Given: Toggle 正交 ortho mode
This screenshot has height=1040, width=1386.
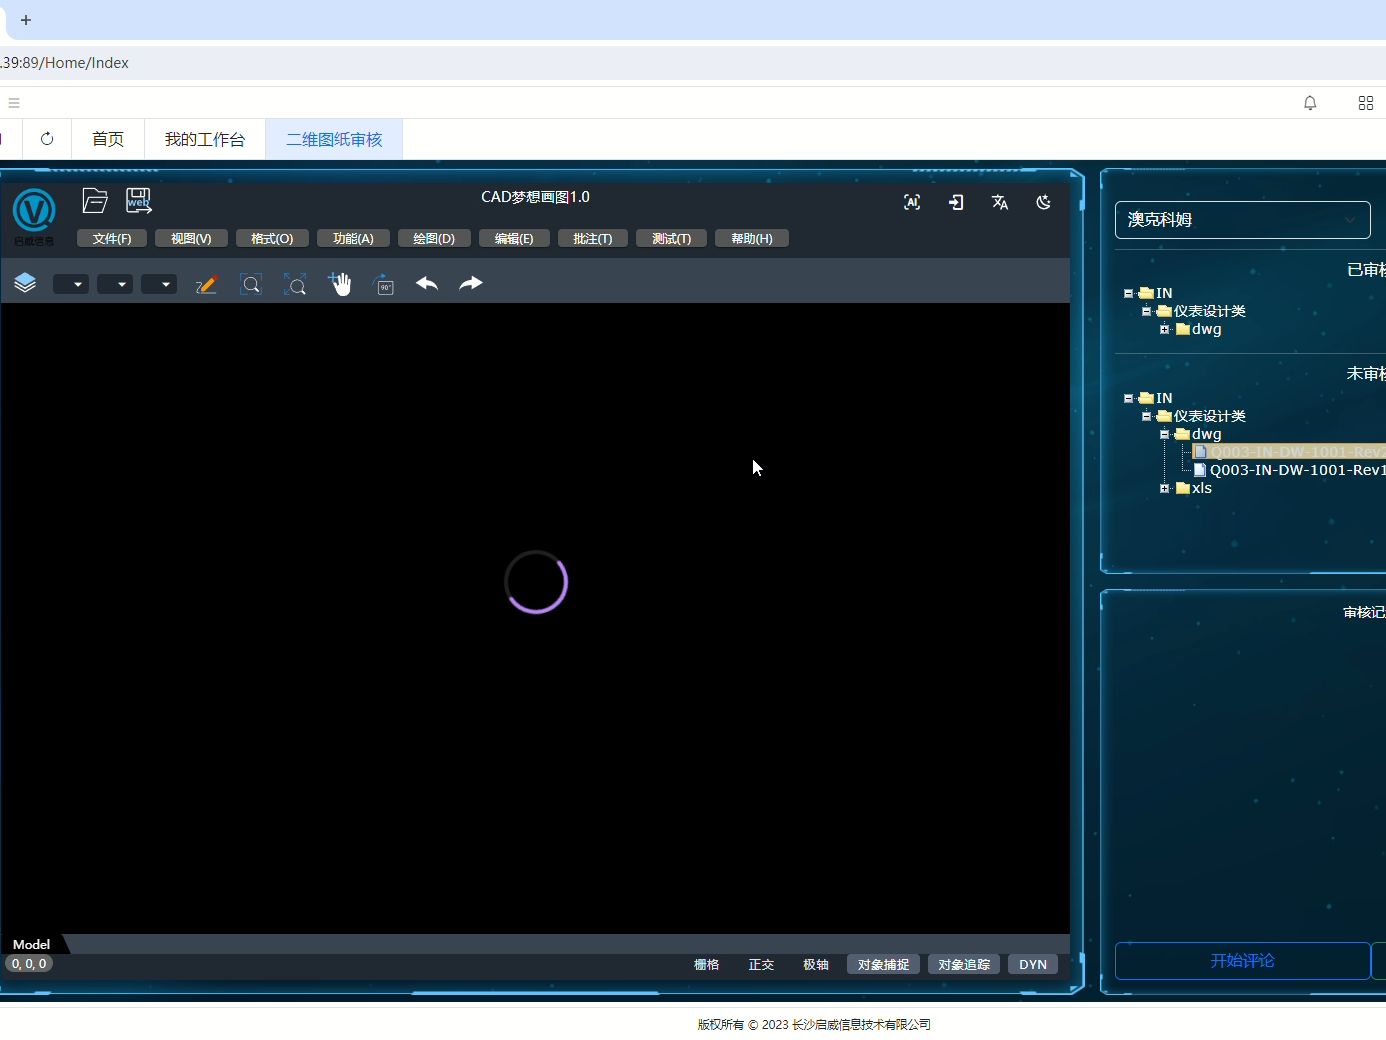Looking at the screenshot, I should pyautogui.click(x=761, y=965).
